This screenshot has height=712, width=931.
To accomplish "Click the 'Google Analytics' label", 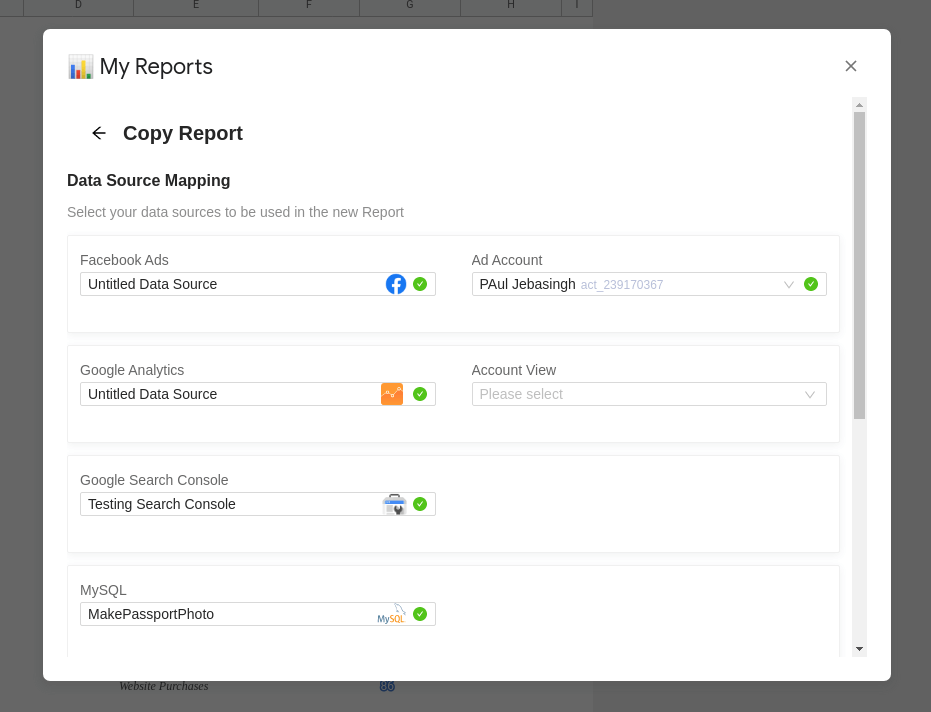I will coord(132,370).
